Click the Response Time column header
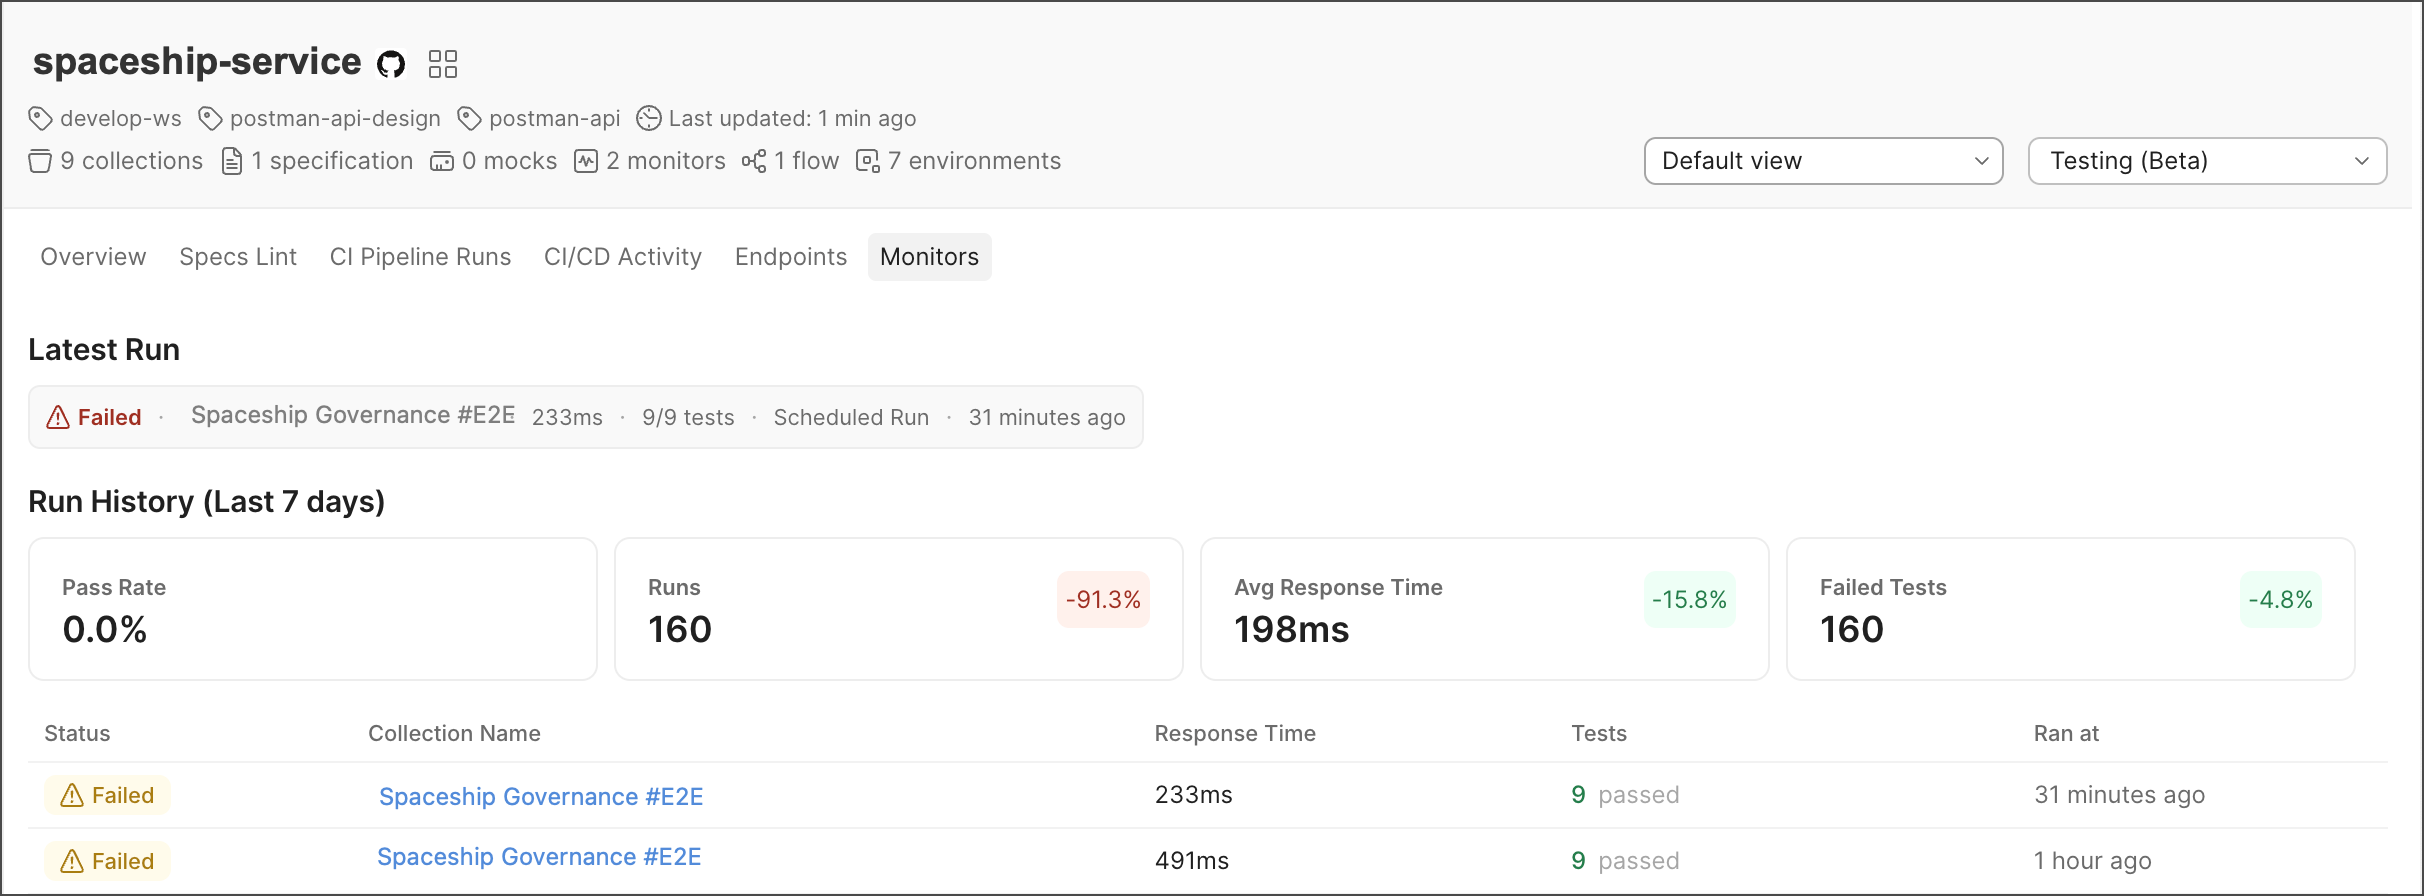This screenshot has width=2424, height=896. click(x=1235, y=733)
